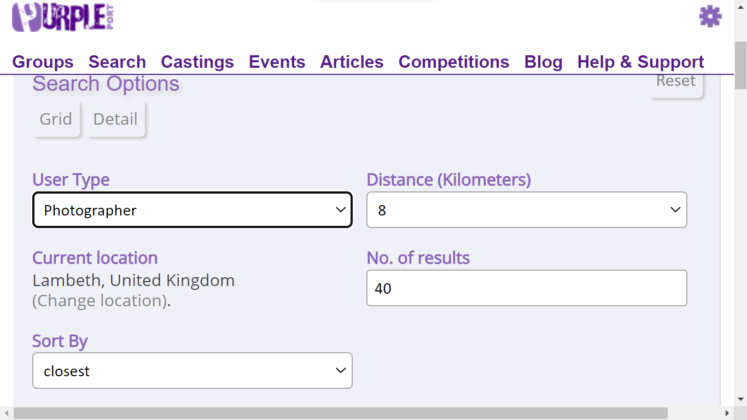Viewport: 747px width, 420px height.
Task: Switch to Detail view
Action: [x=115, y=119]
